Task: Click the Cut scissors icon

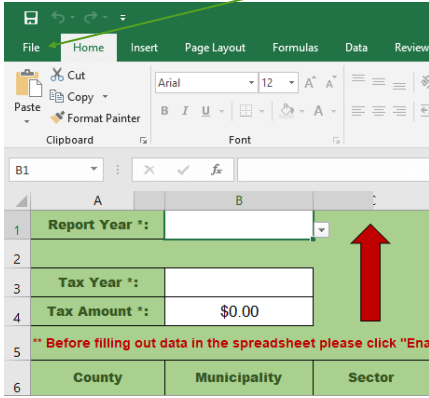Action: click(x=57, y=75)
